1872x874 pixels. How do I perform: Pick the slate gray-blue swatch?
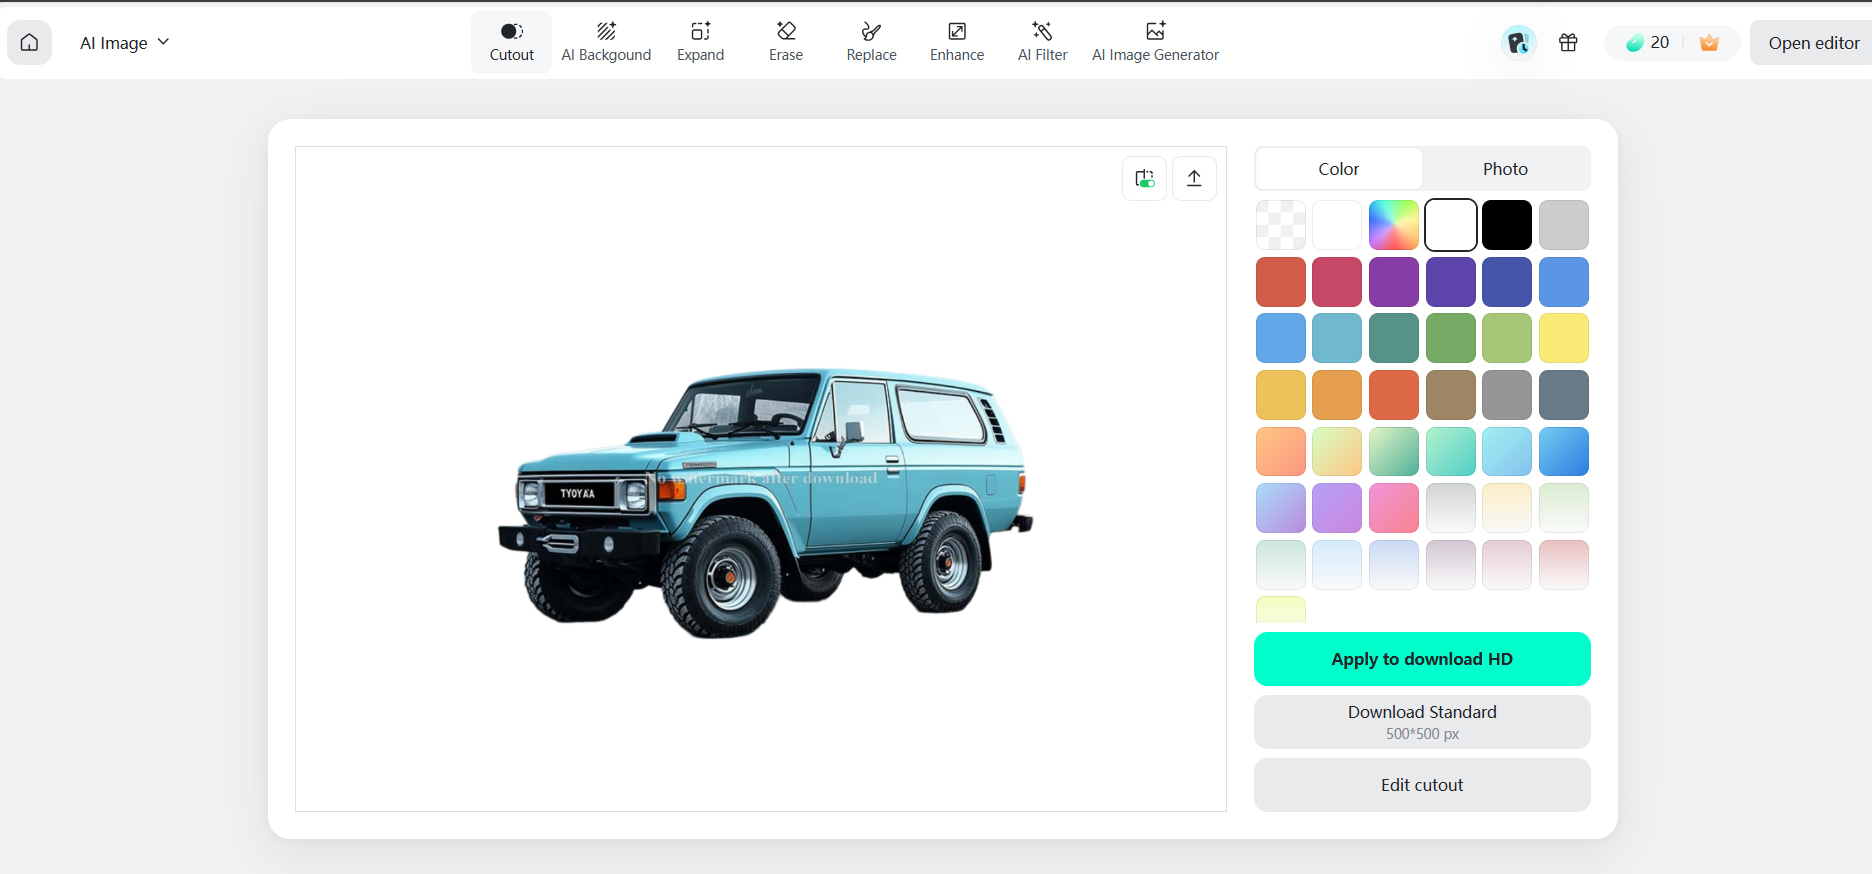pyautogui.click(x=1564, y=395)
